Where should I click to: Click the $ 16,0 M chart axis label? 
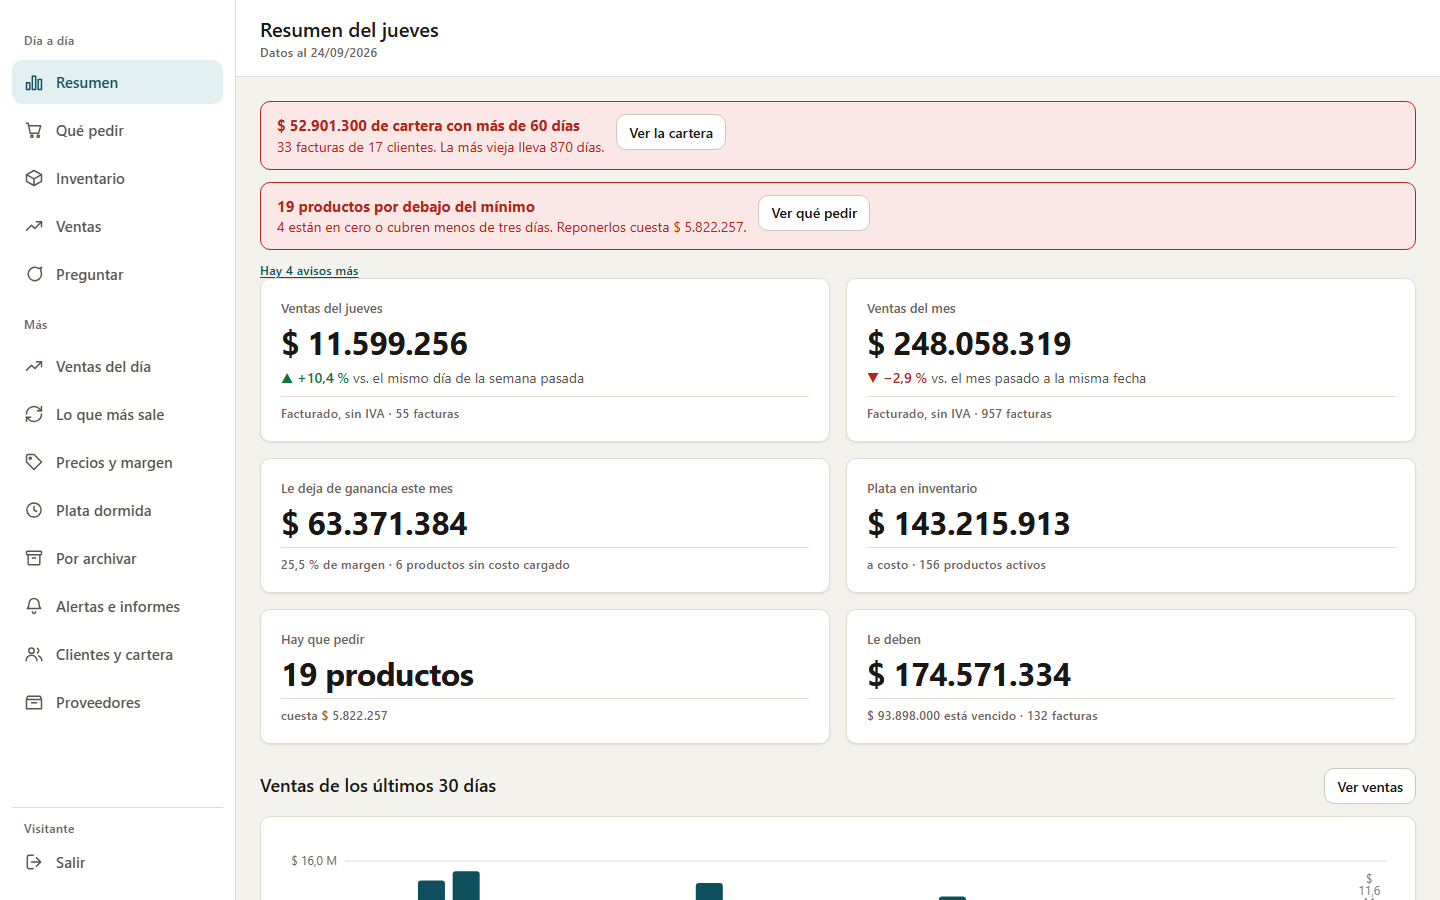[x=314, y=861]
